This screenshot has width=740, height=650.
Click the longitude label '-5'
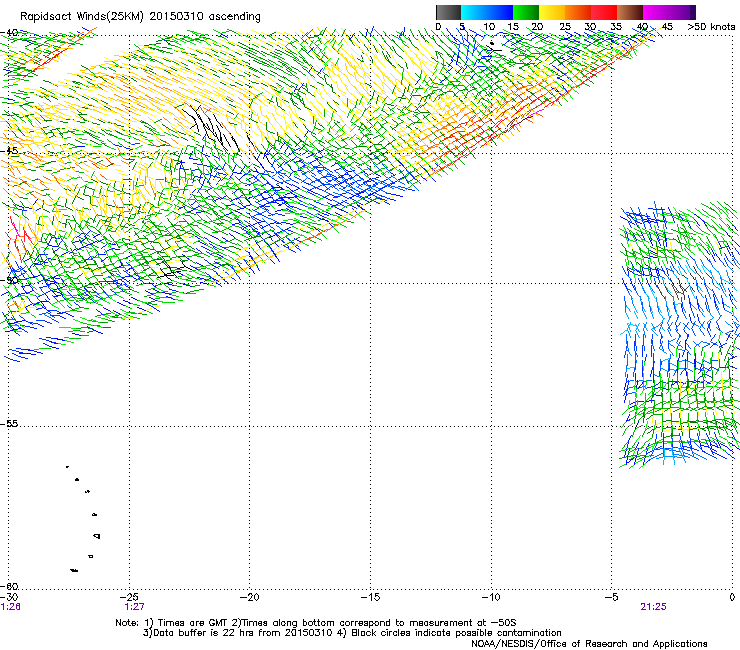pyautogui.click(x=612, y=597)
